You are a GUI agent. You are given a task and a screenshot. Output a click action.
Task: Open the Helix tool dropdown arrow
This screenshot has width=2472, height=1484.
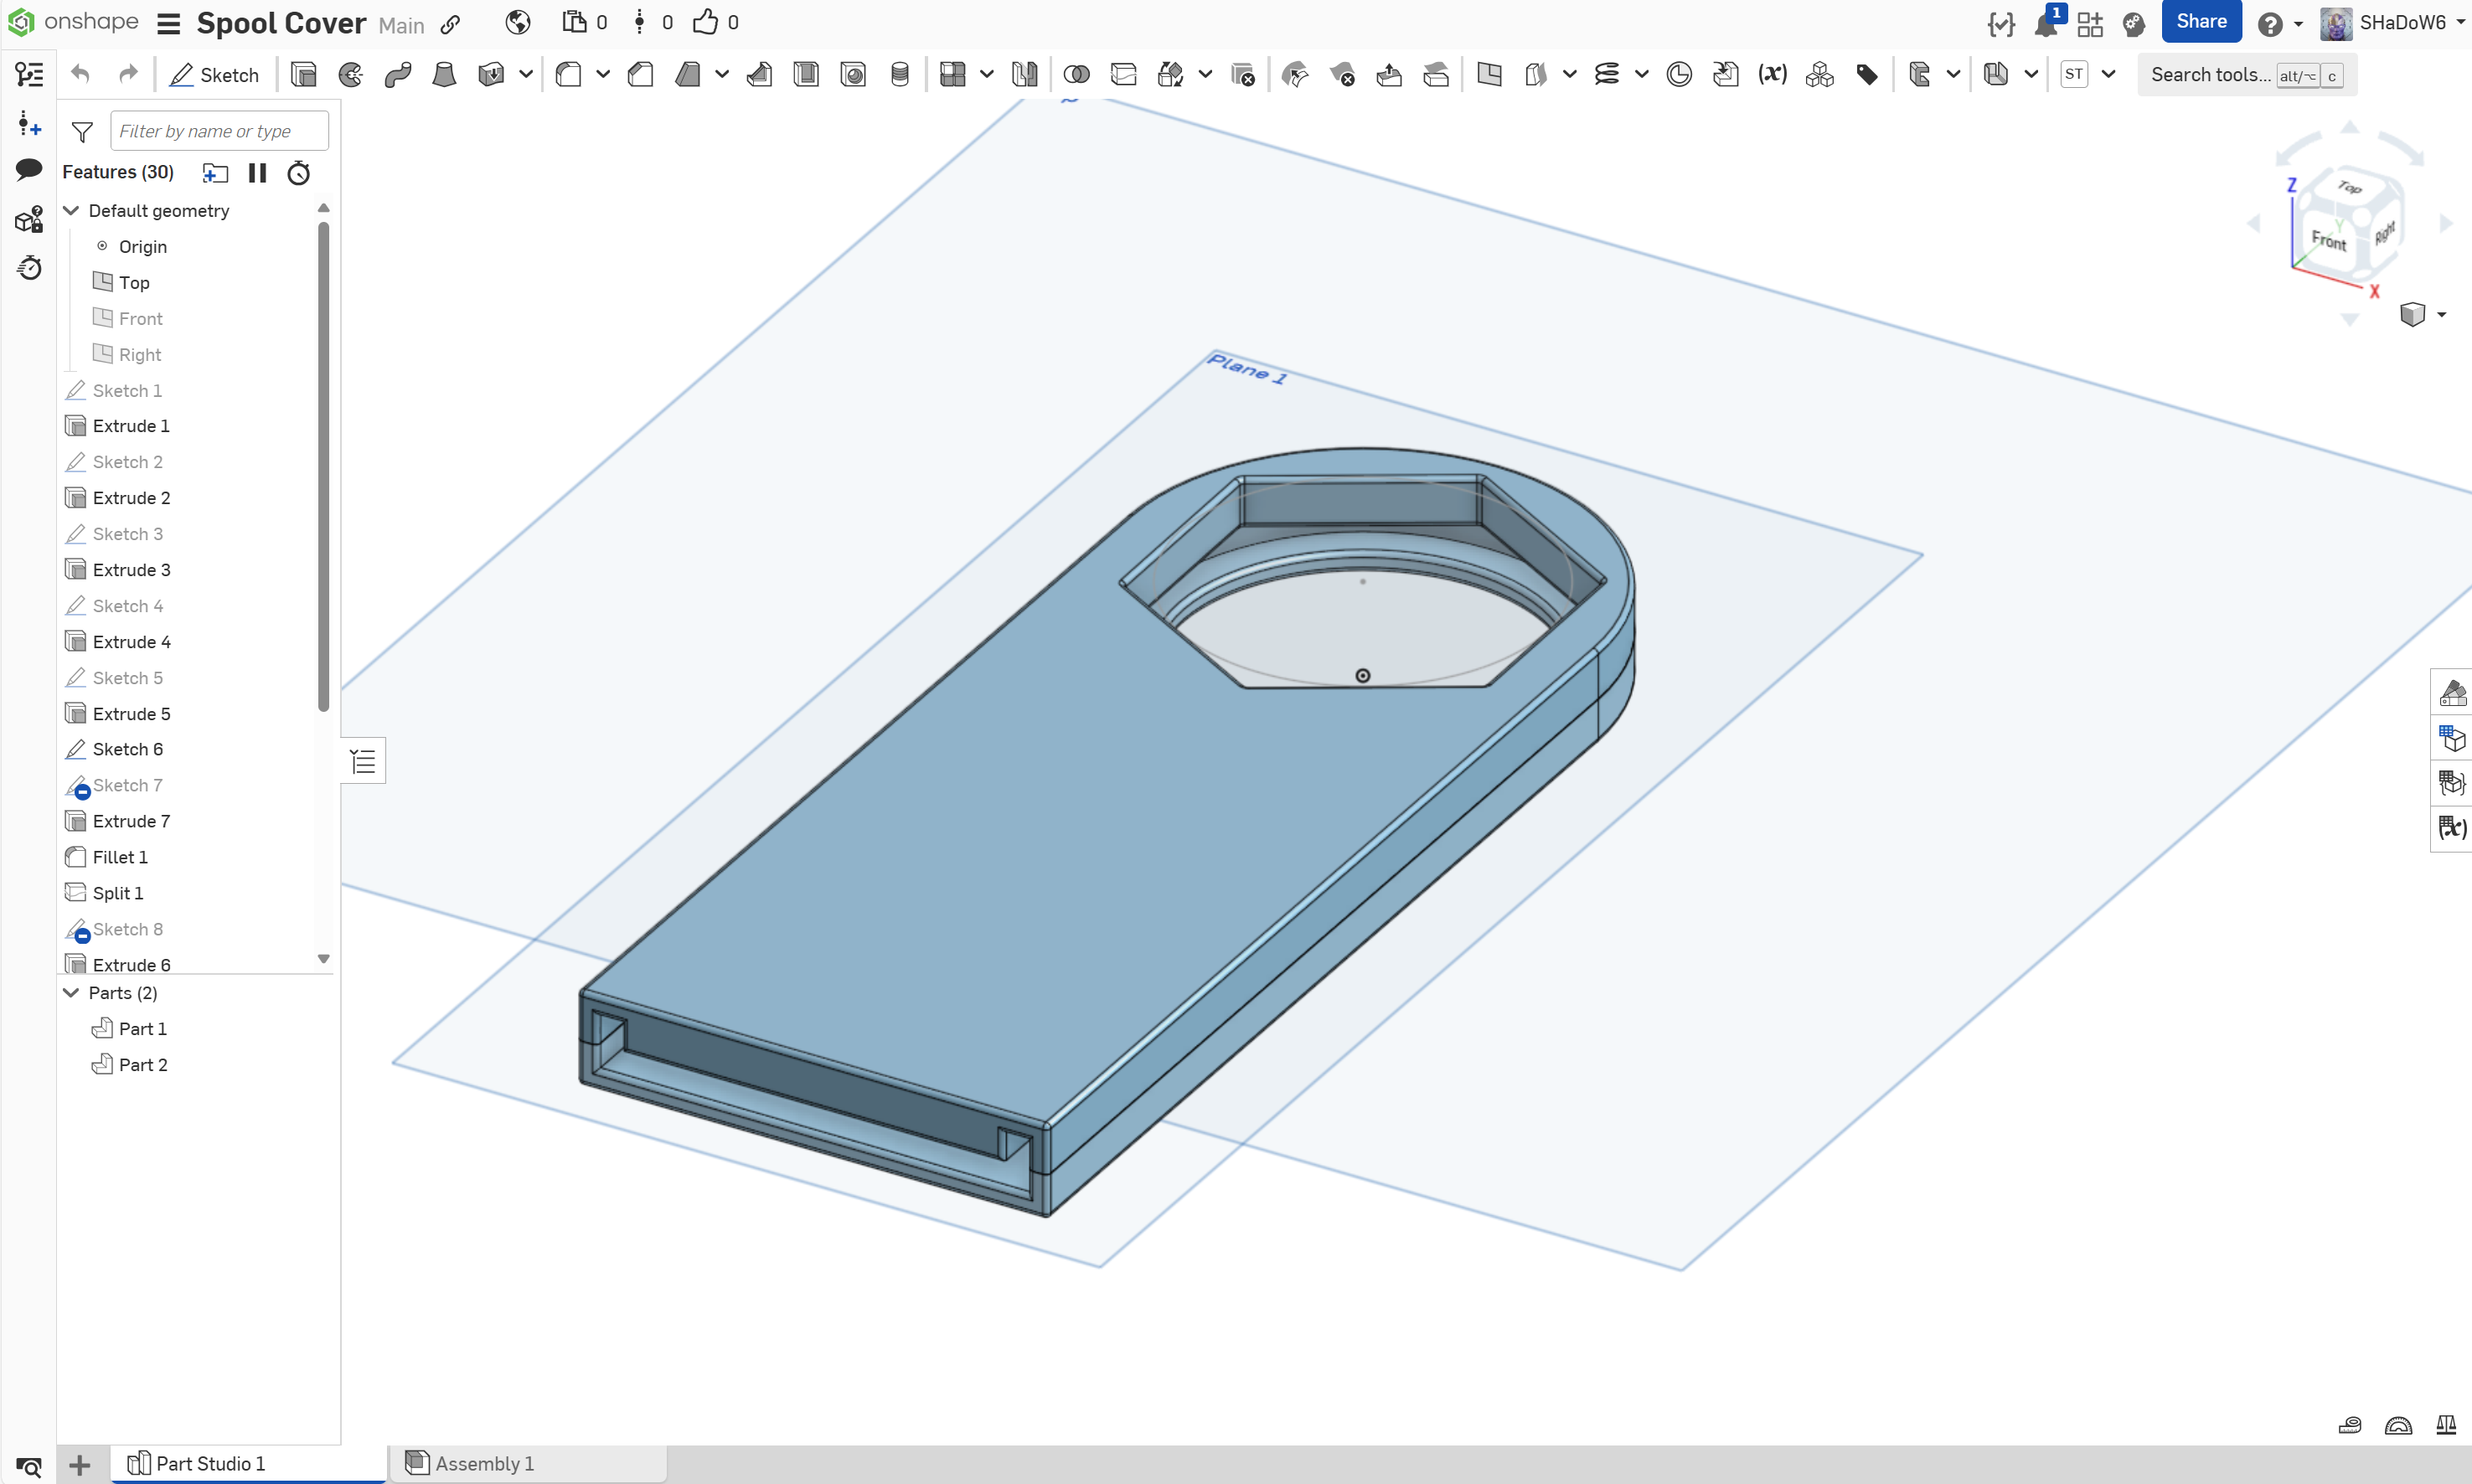pyautogui.click(x=1642, y=75)
